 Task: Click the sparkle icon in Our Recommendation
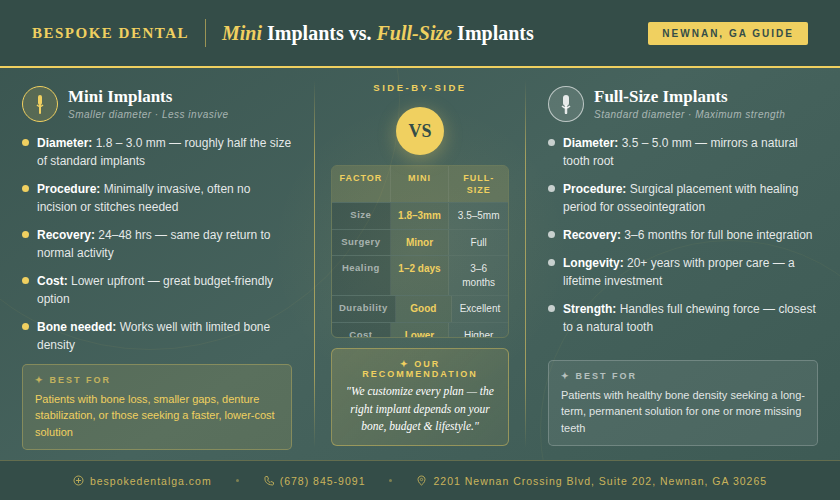(404, 364)
